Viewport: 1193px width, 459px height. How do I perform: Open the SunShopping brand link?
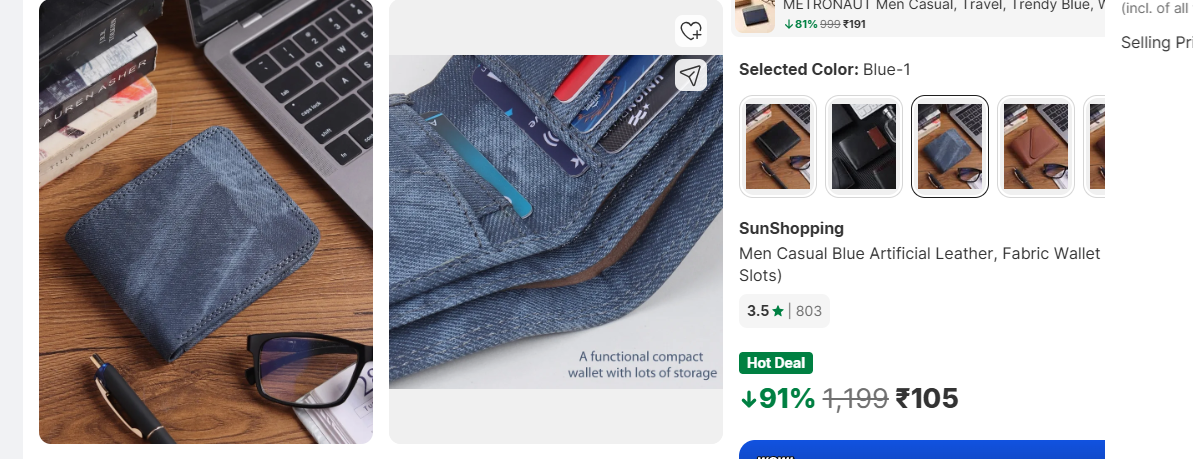point(791,228)
